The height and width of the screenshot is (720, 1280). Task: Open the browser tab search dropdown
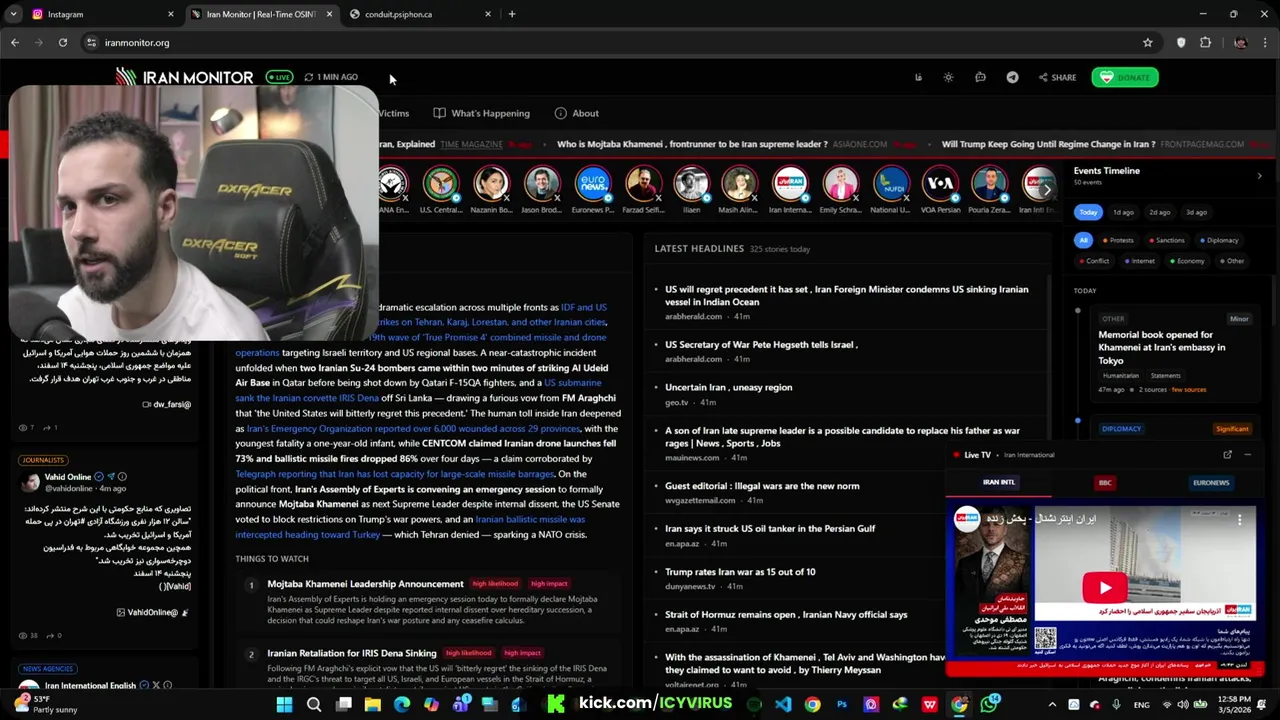[x=13, y=14]
